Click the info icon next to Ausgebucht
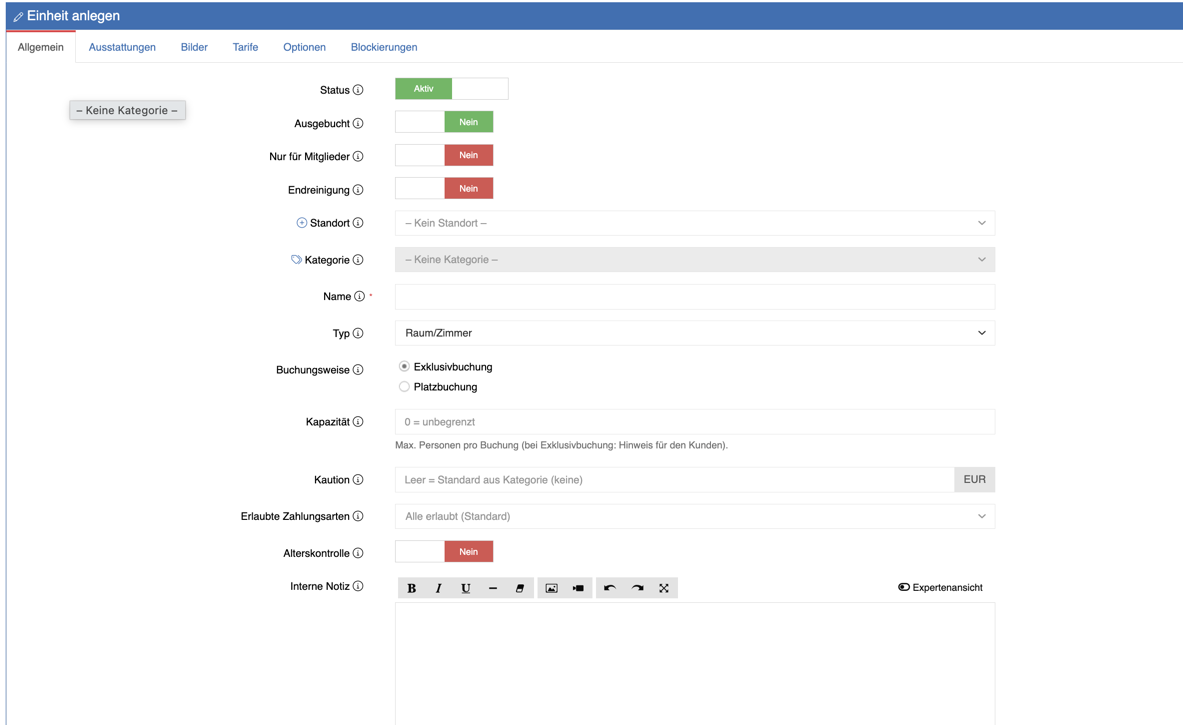Screen dimensions: 1183x725 point(358,123)
